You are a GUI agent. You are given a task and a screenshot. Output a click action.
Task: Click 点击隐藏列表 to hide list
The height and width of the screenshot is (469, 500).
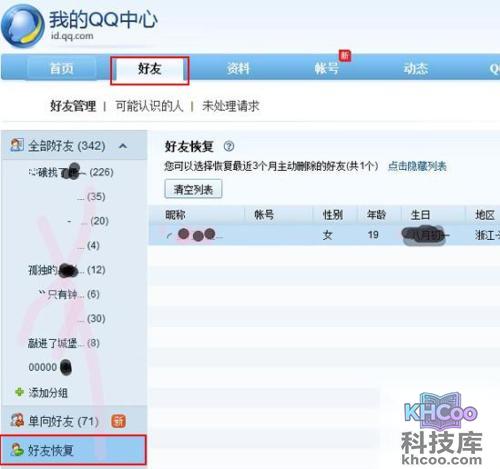[x=417, y=166]
